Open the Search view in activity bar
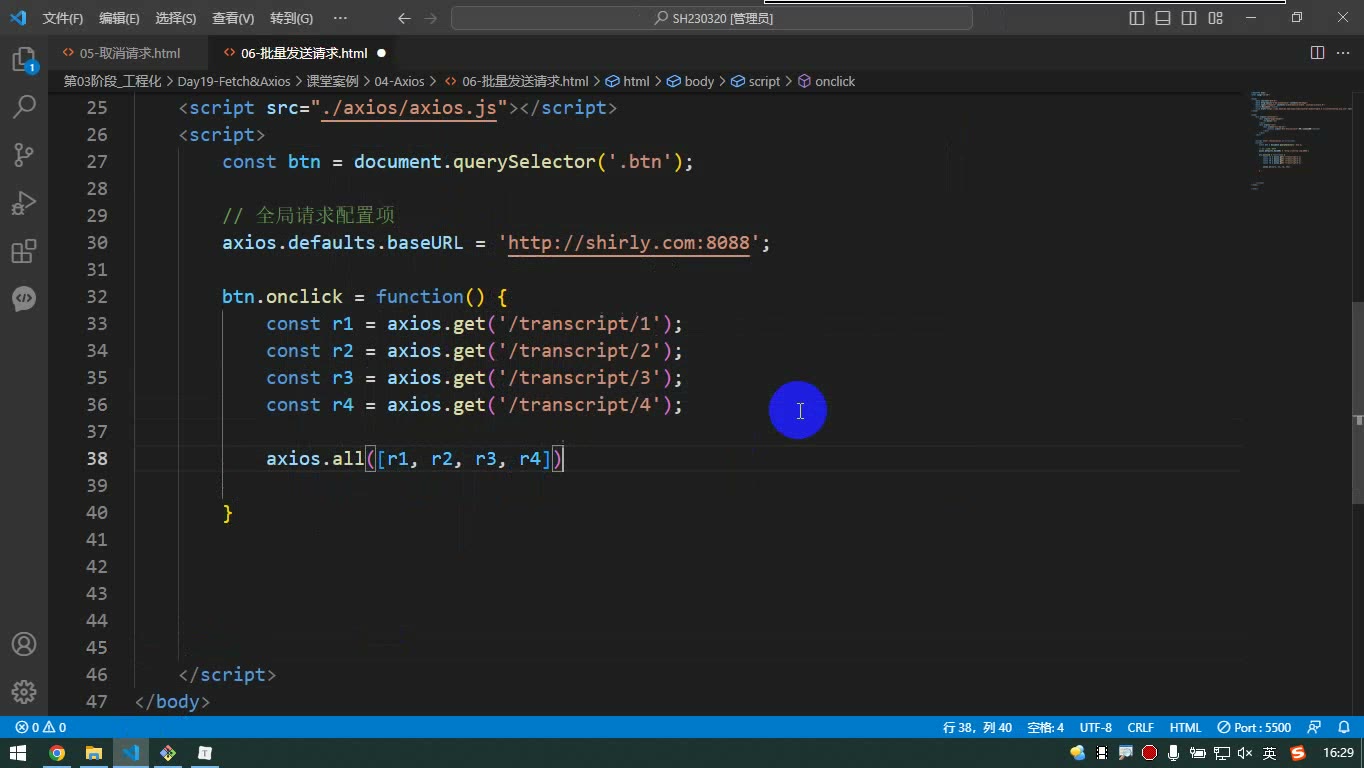 (24, 107)
